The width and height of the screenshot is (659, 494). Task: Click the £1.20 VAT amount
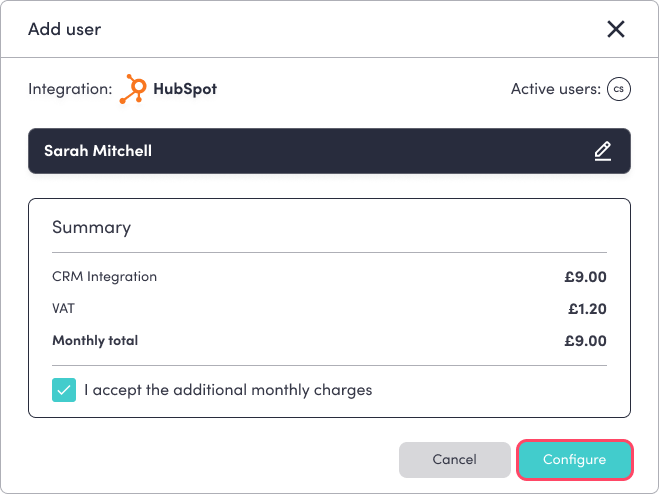coord(586,309)
